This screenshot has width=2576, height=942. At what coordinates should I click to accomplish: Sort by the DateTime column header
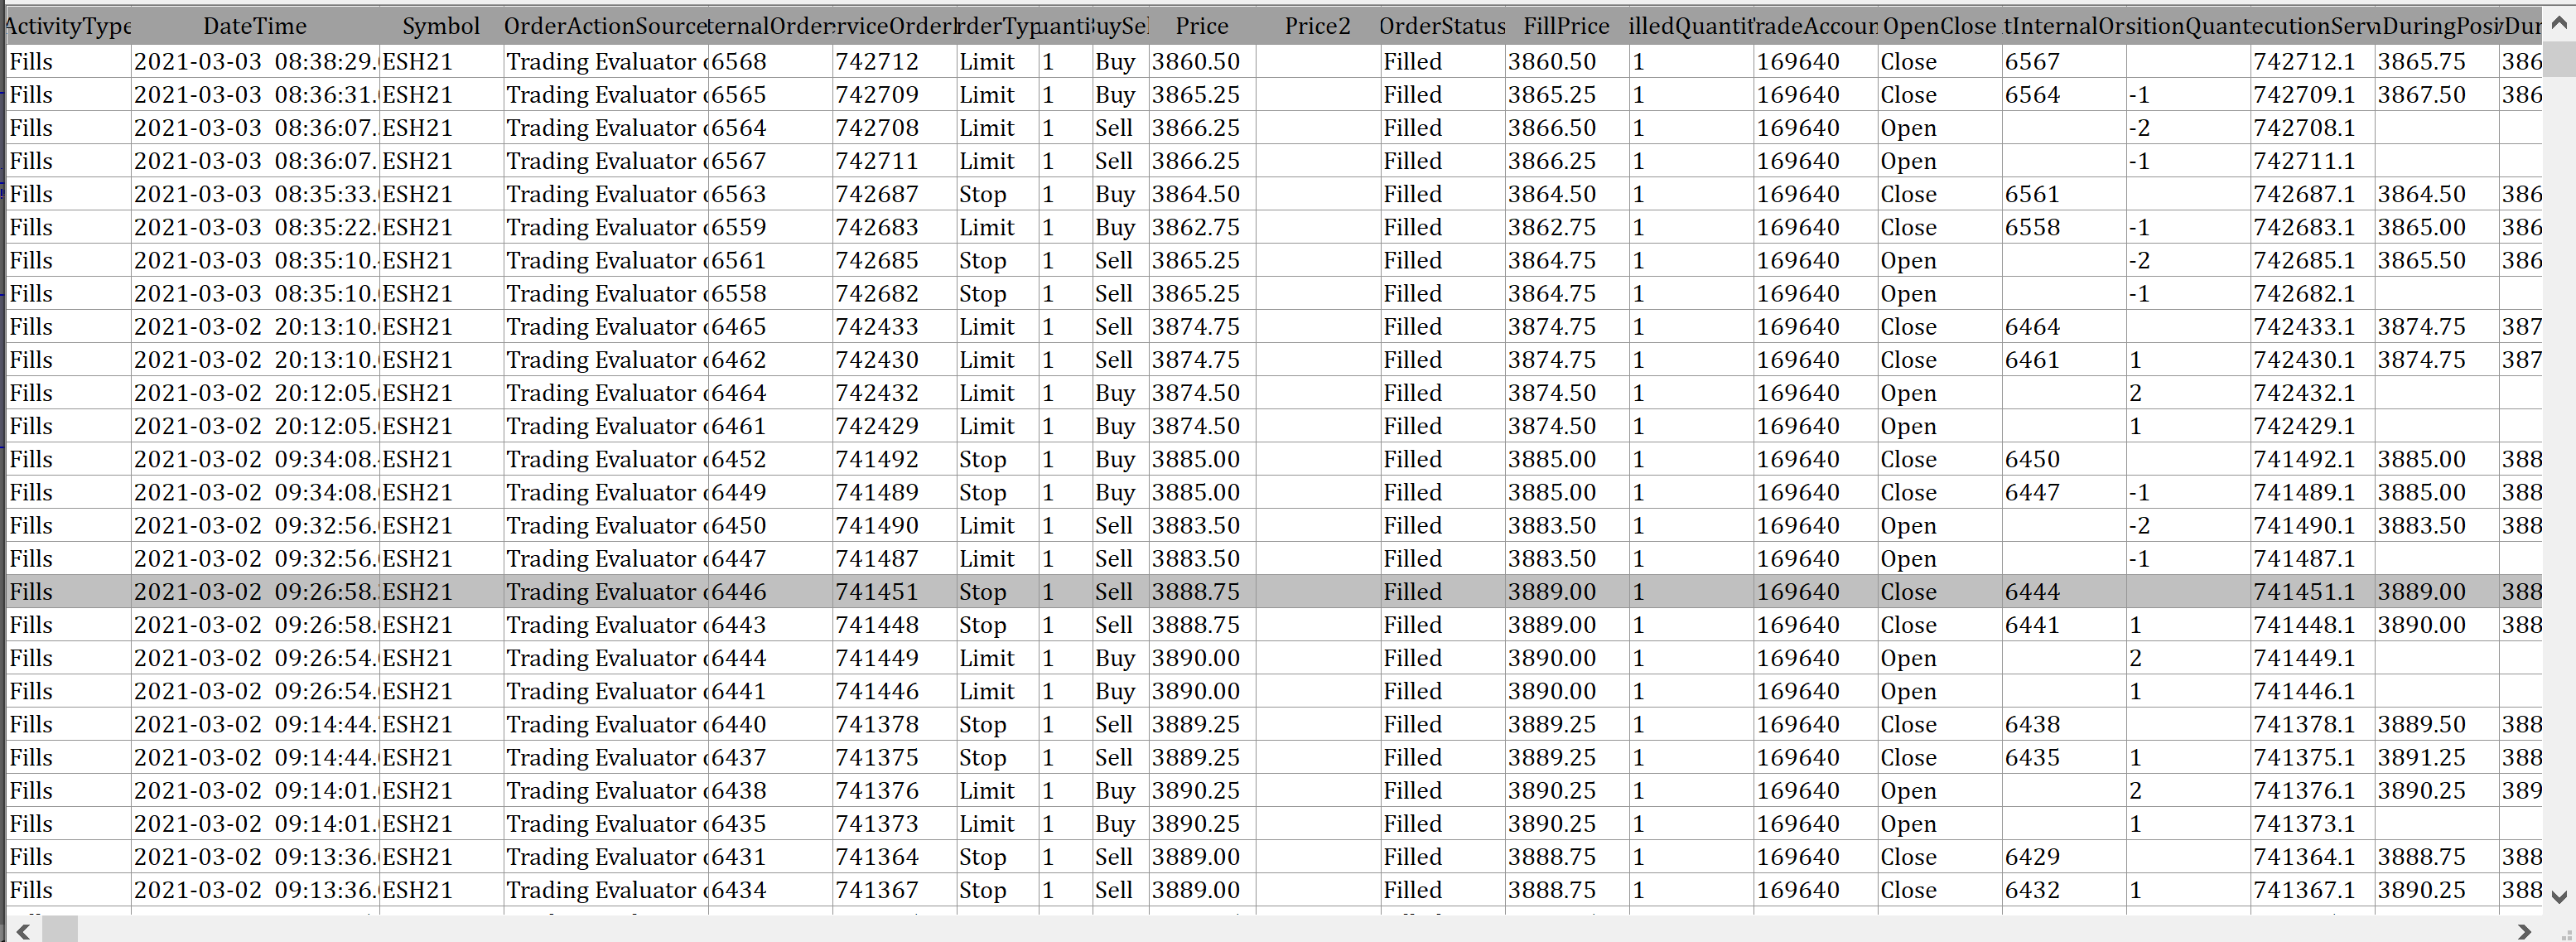pyautogui.click(x=254, y=26)
